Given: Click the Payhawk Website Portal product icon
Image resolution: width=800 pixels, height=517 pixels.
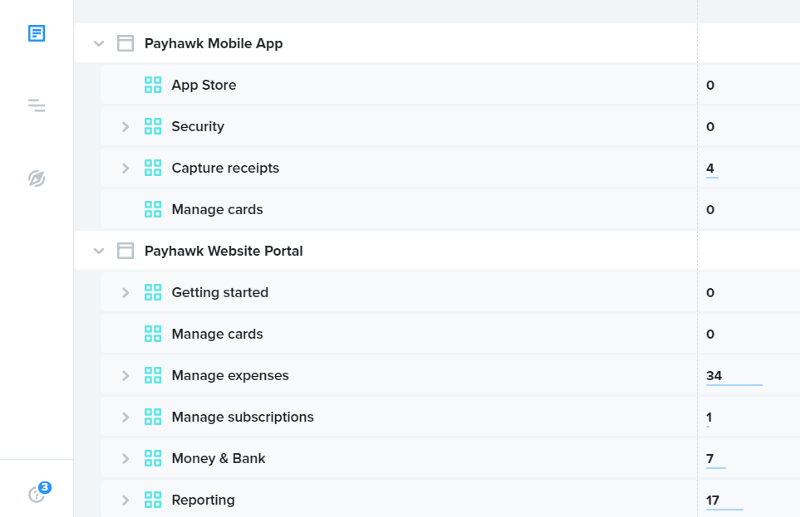Looking at the screenshot, I should [x=126, y=251].
